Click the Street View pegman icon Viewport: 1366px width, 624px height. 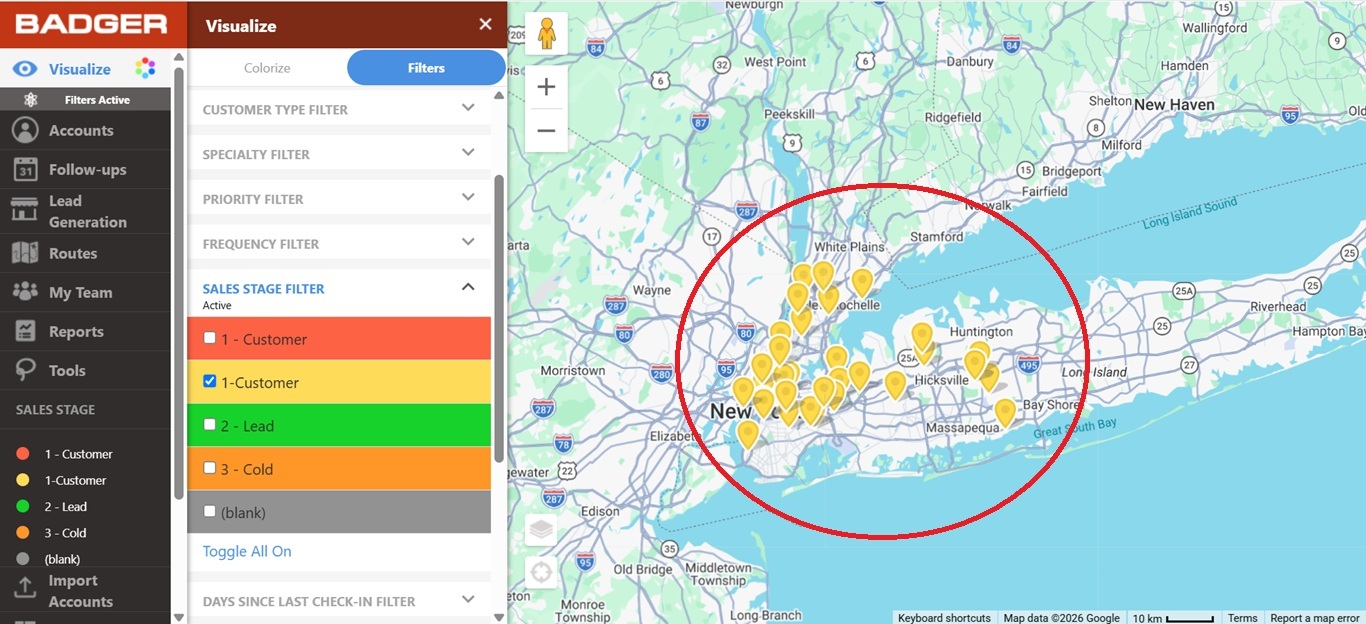[x=546, y=33]
